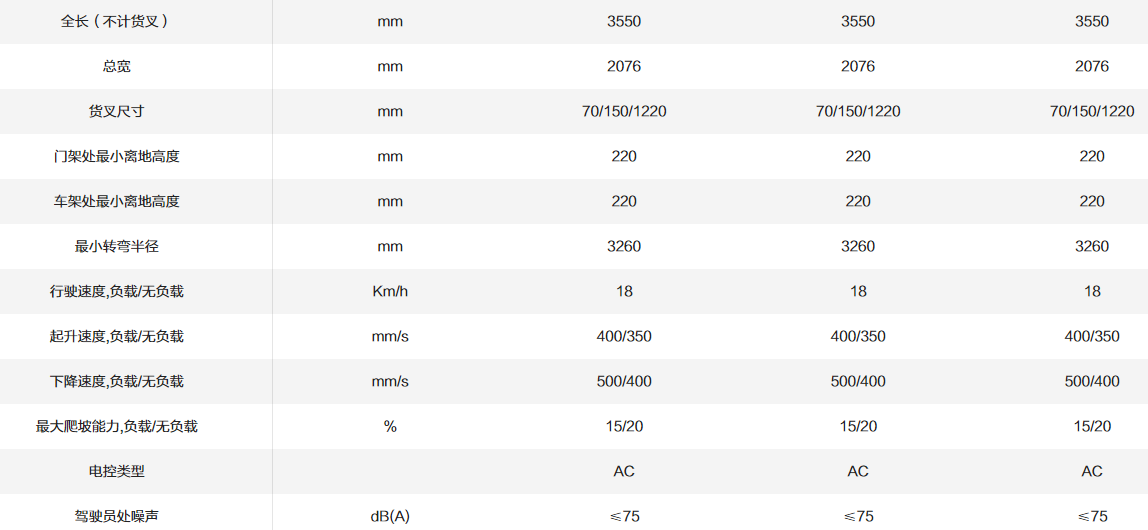The width and height of the screenshot is (1148, 530).
Task: Click the 货叉尺寸 row label
Action: (116, 111)
